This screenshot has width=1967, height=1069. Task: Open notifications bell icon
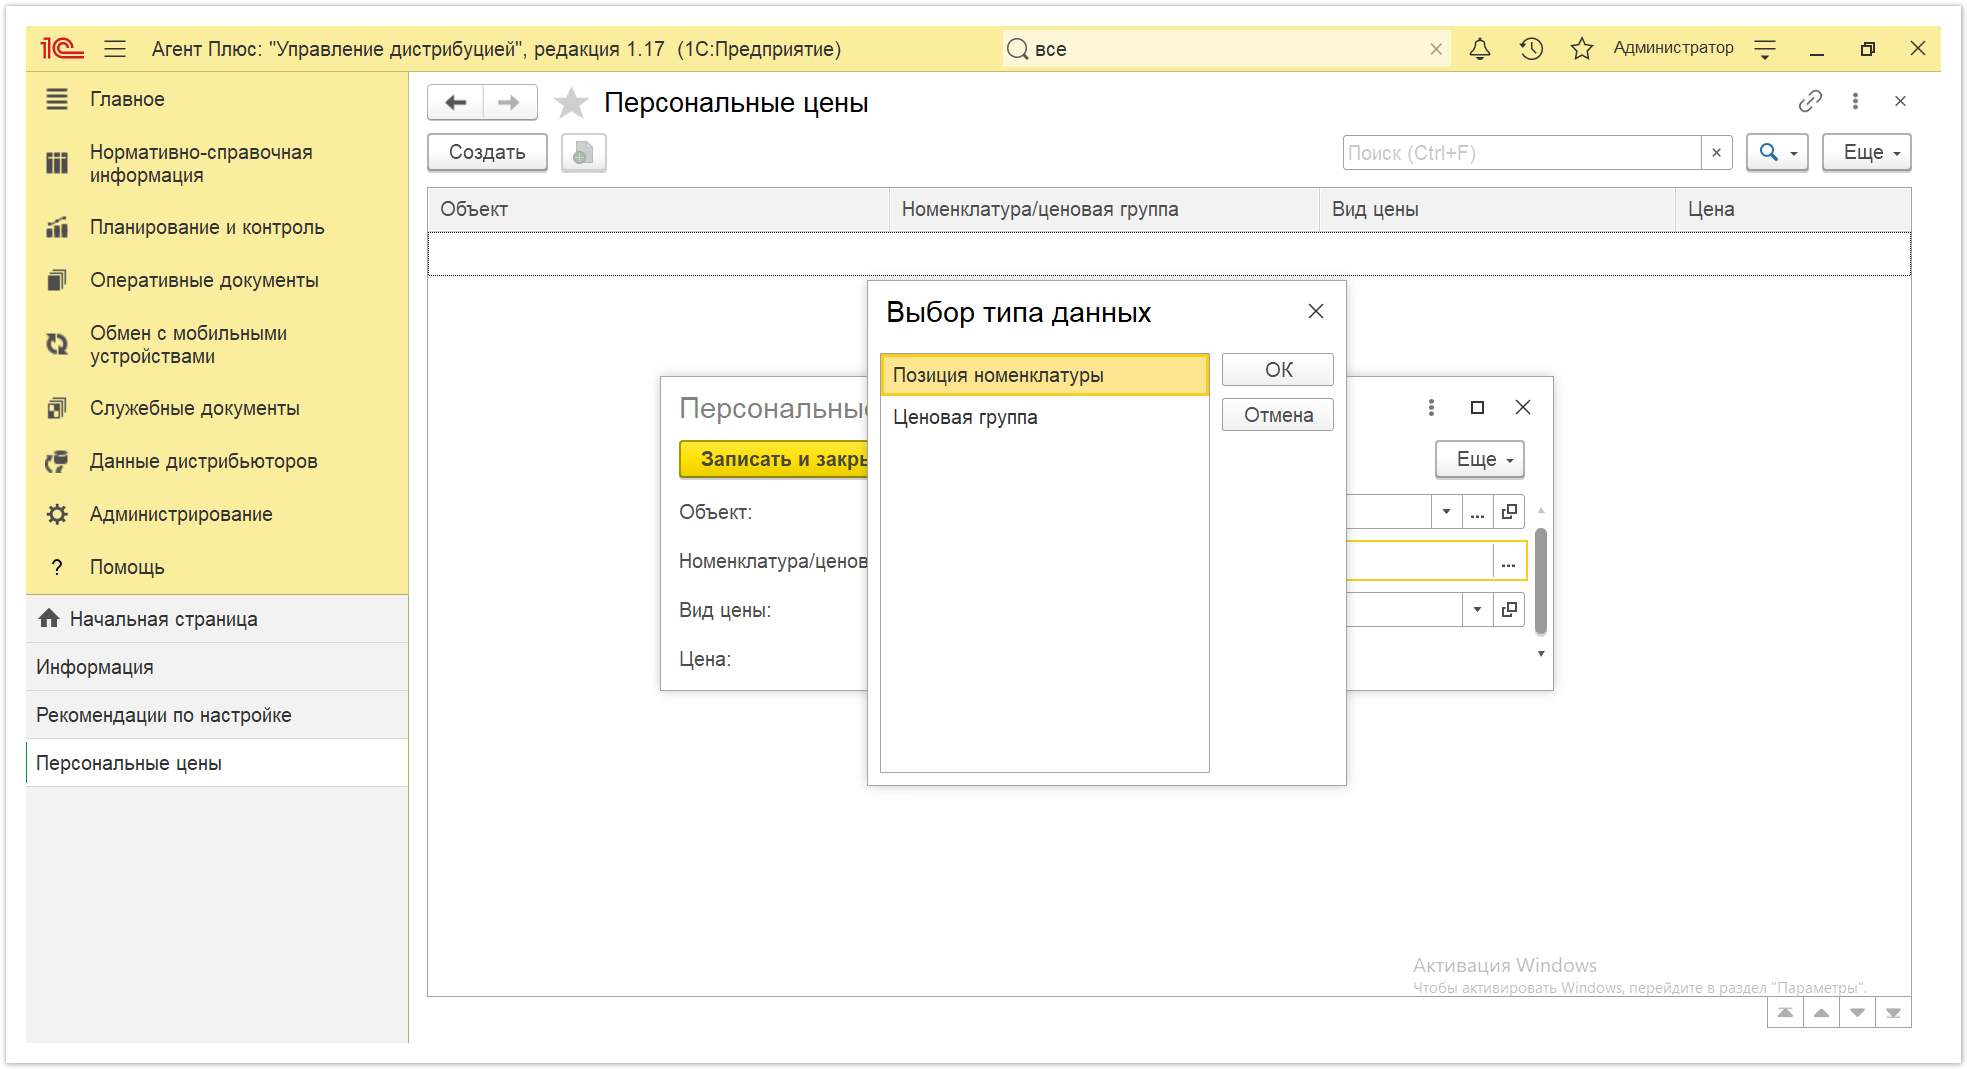[1480, 48]
